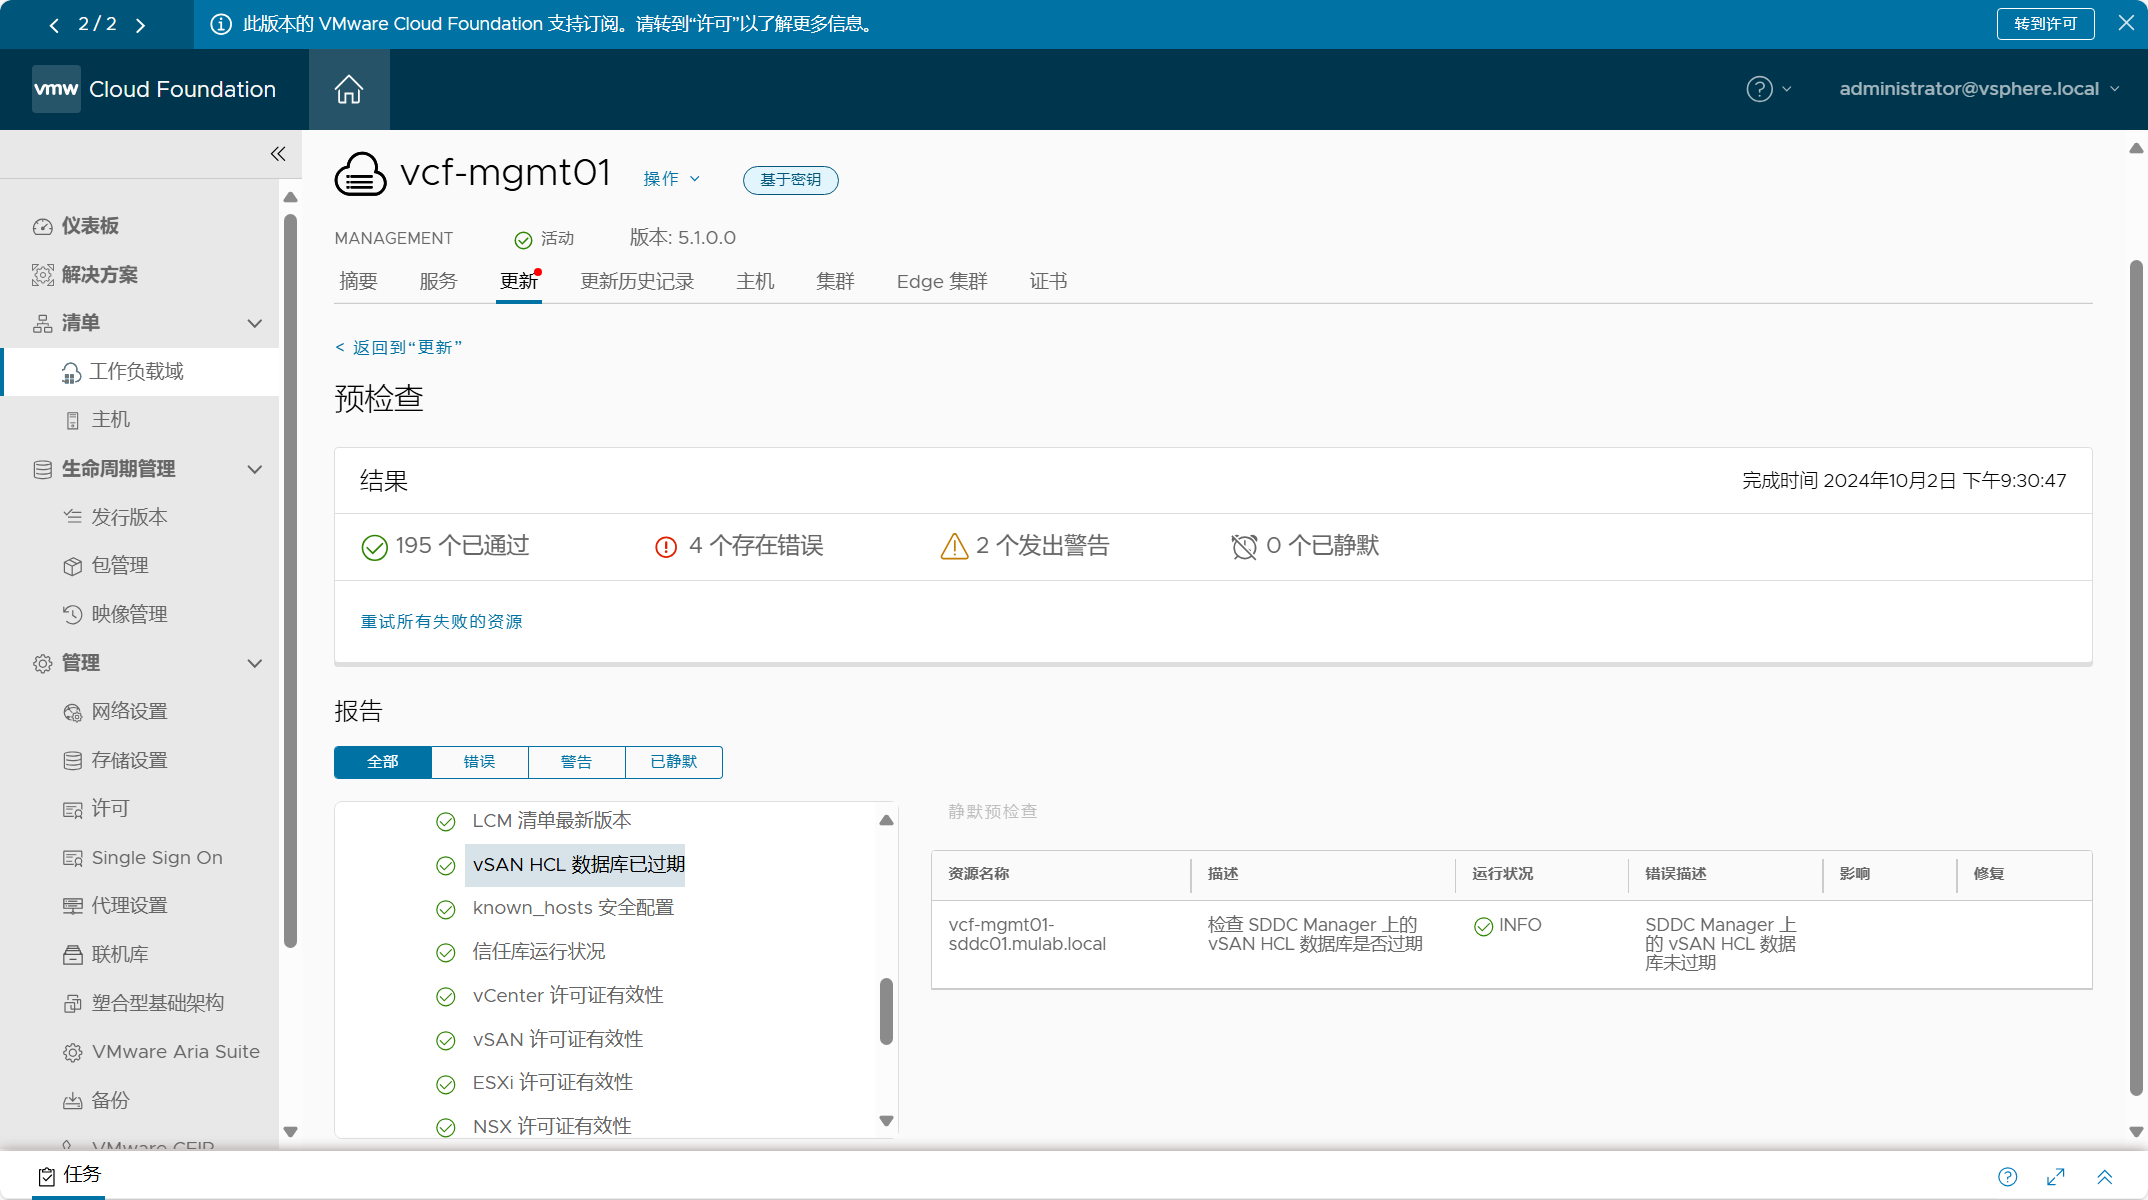Select 工作负载域 in sidebar
The height and width of the screenshot is (1200, 2148).
click(137, 372)
